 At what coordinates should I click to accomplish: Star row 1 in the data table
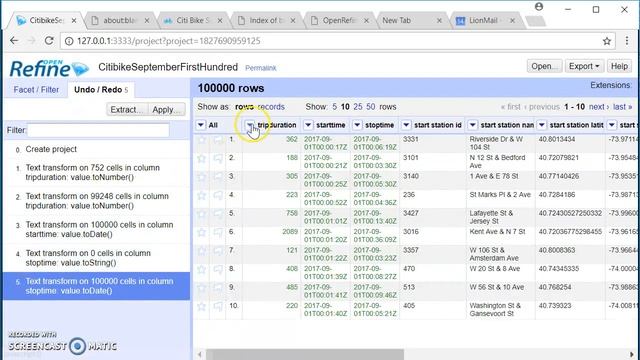pos(202,140)
